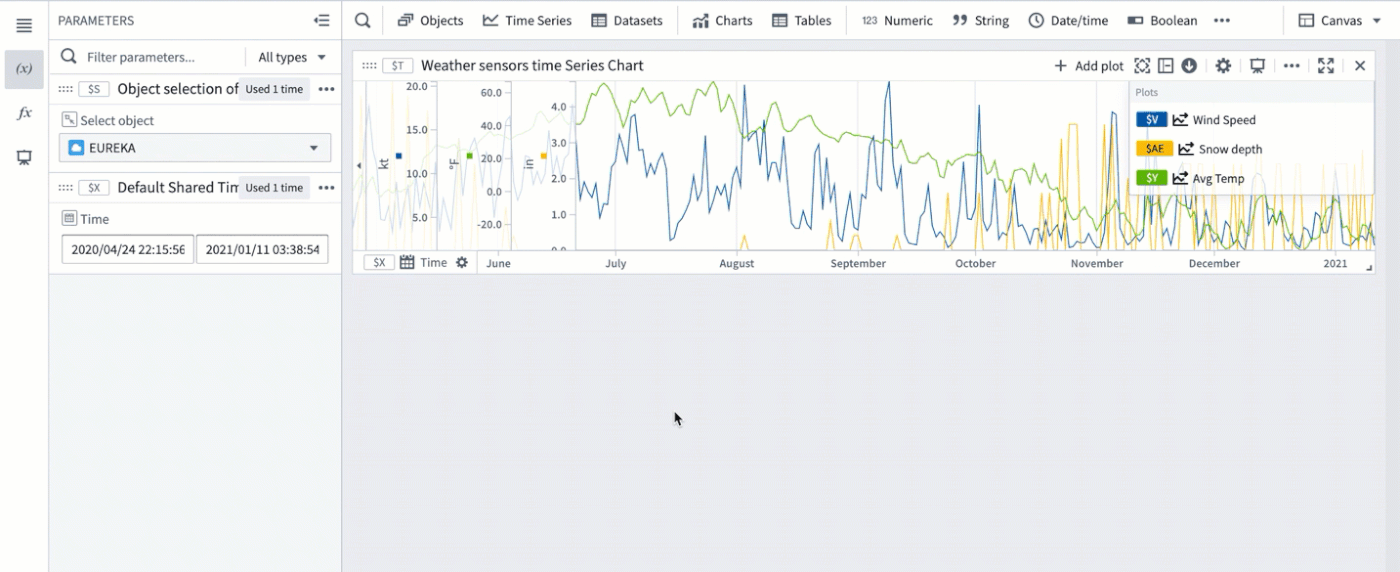Click the $S variable tag

coord(94,89)
